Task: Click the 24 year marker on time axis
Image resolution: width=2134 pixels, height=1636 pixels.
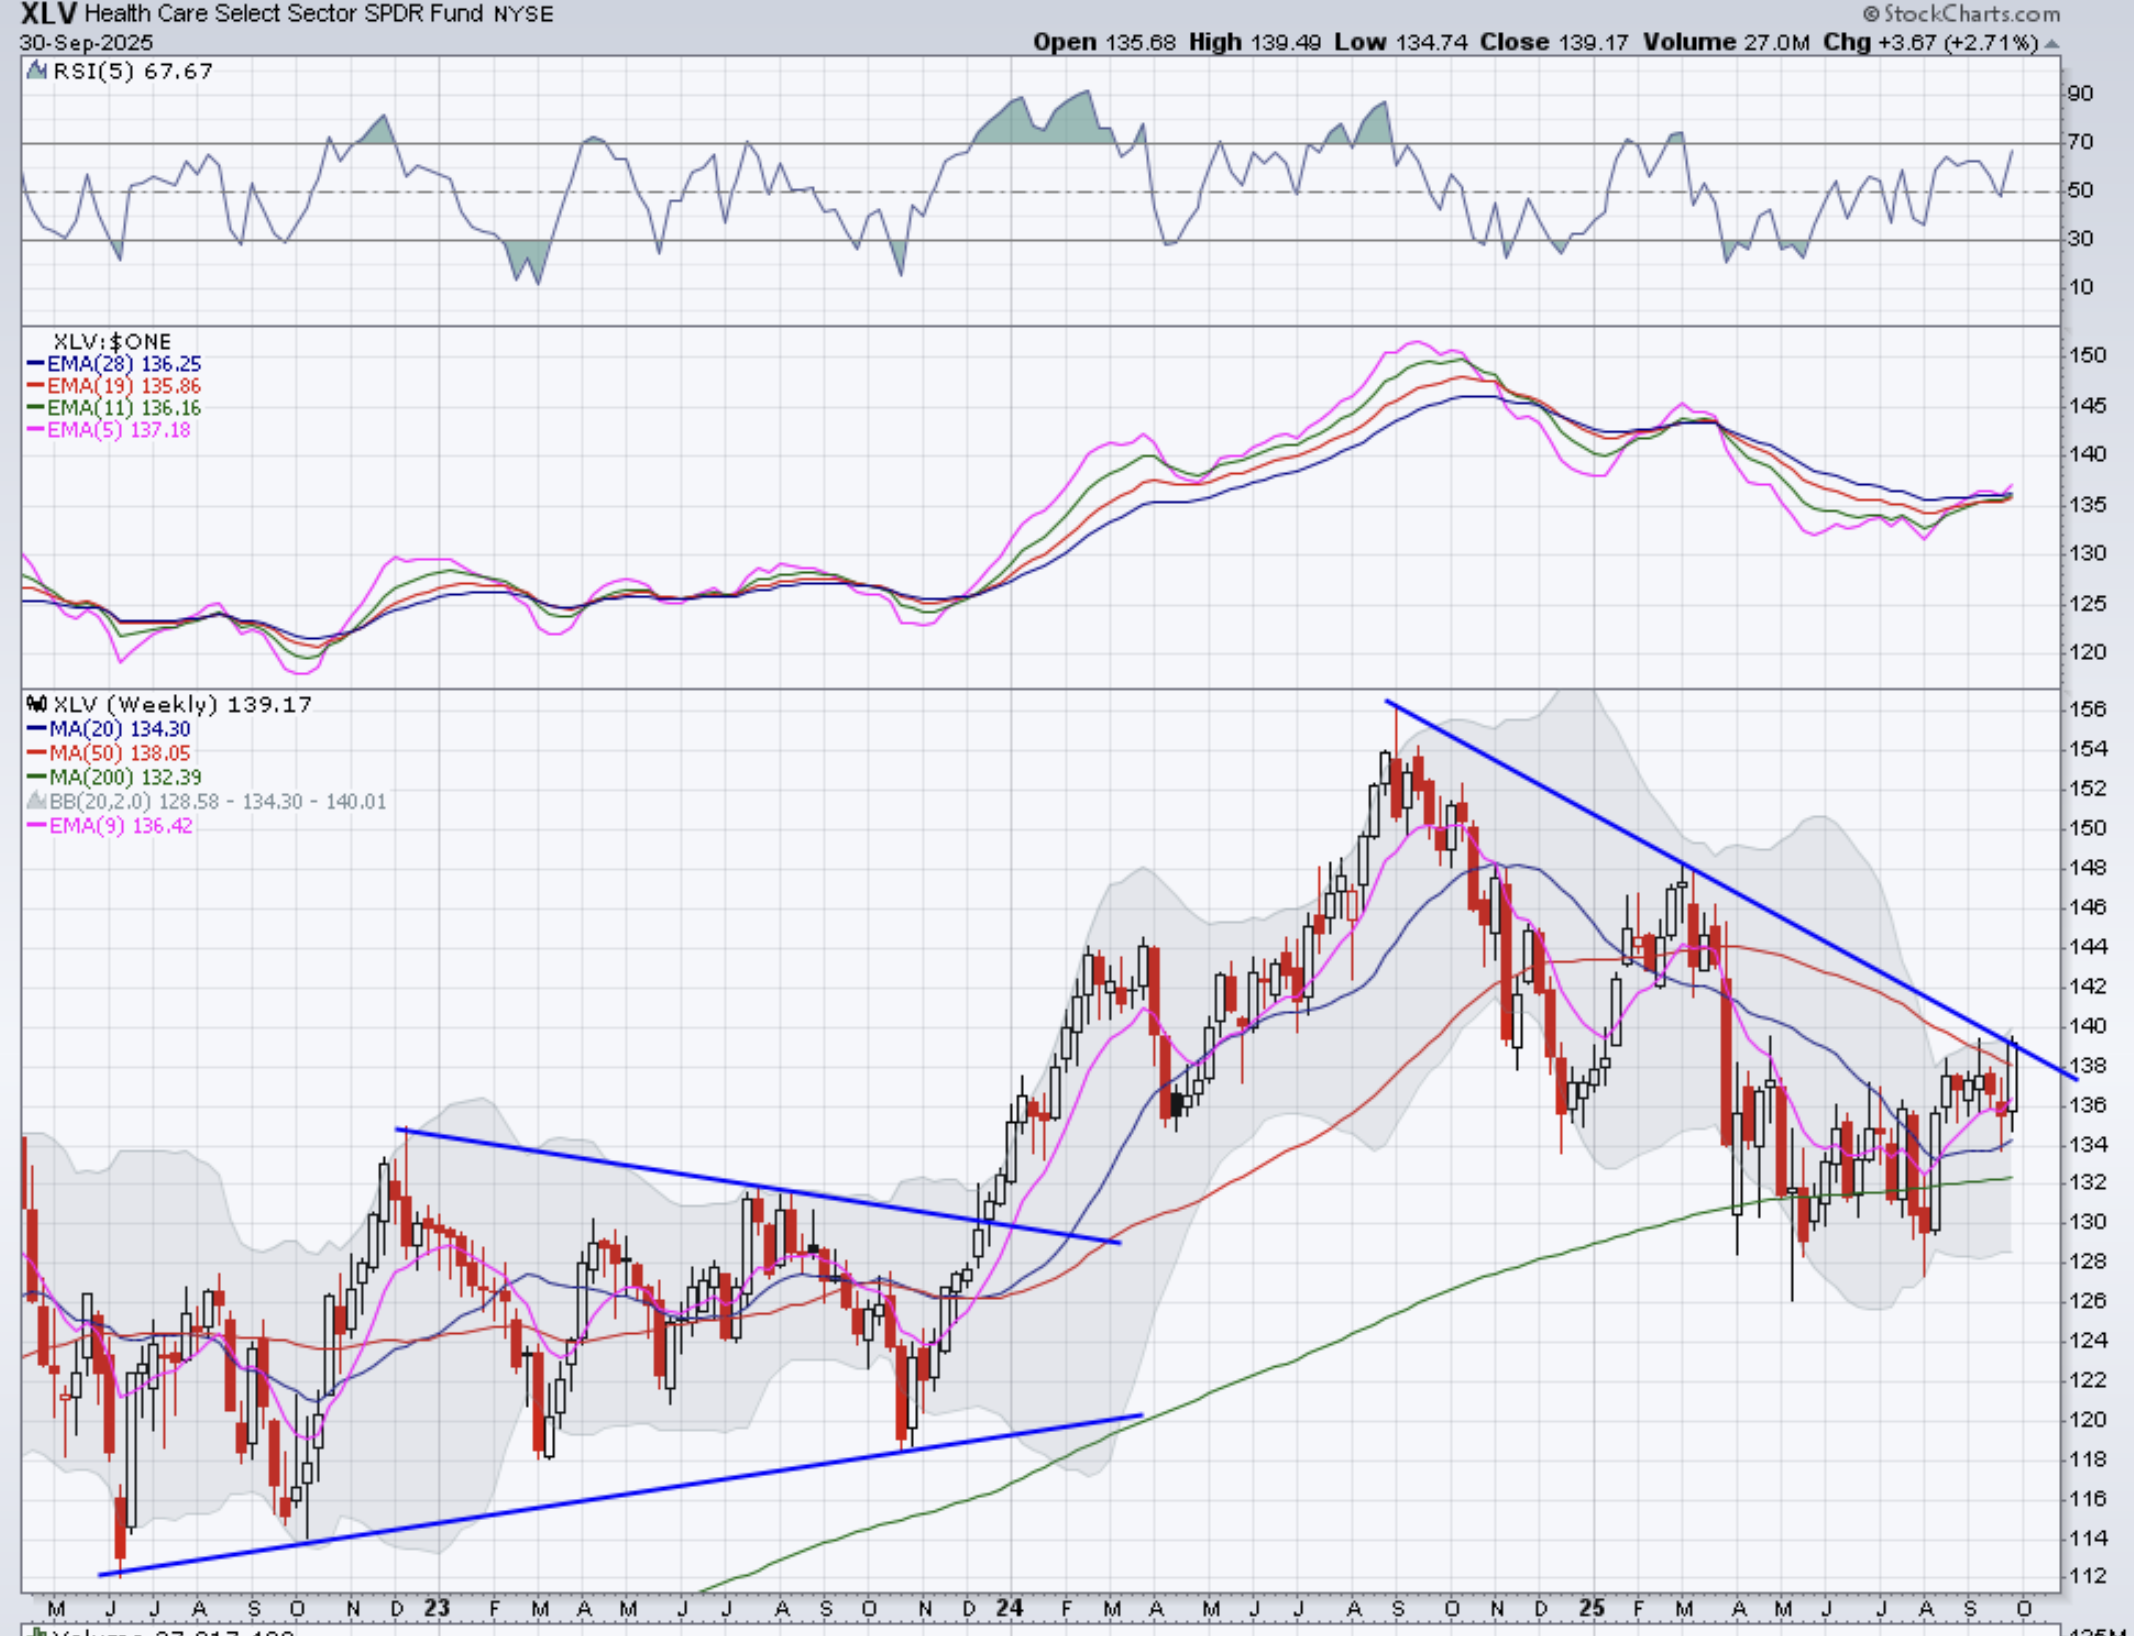Action: click(1009, 1608)
